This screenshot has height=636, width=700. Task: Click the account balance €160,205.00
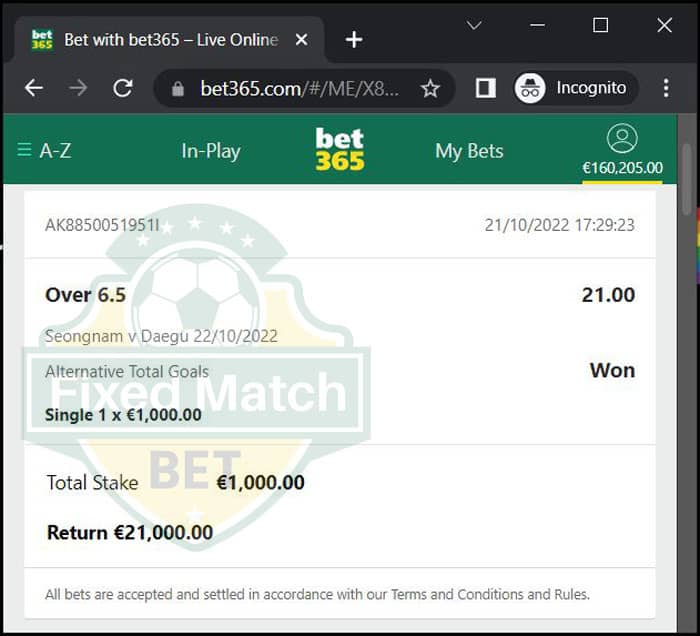point(622,168)
